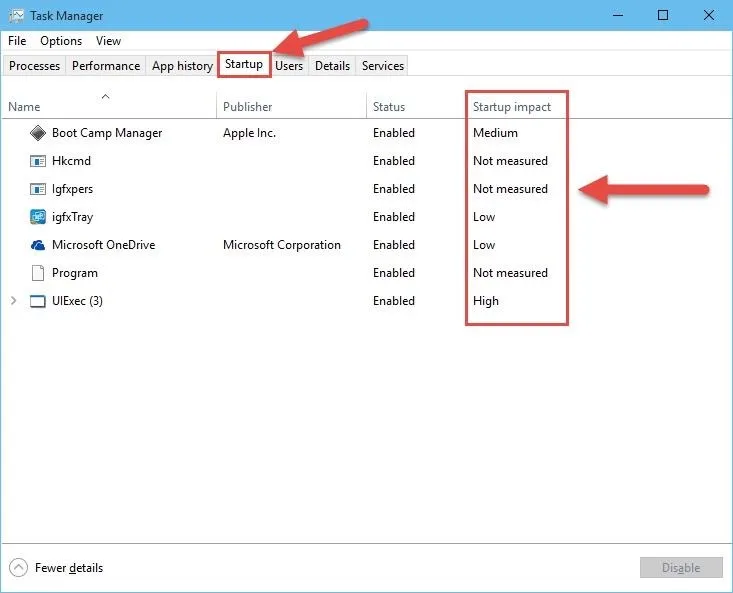Switch to the Users tab
This screenshot has width=733, height=593.
point(289,66)
